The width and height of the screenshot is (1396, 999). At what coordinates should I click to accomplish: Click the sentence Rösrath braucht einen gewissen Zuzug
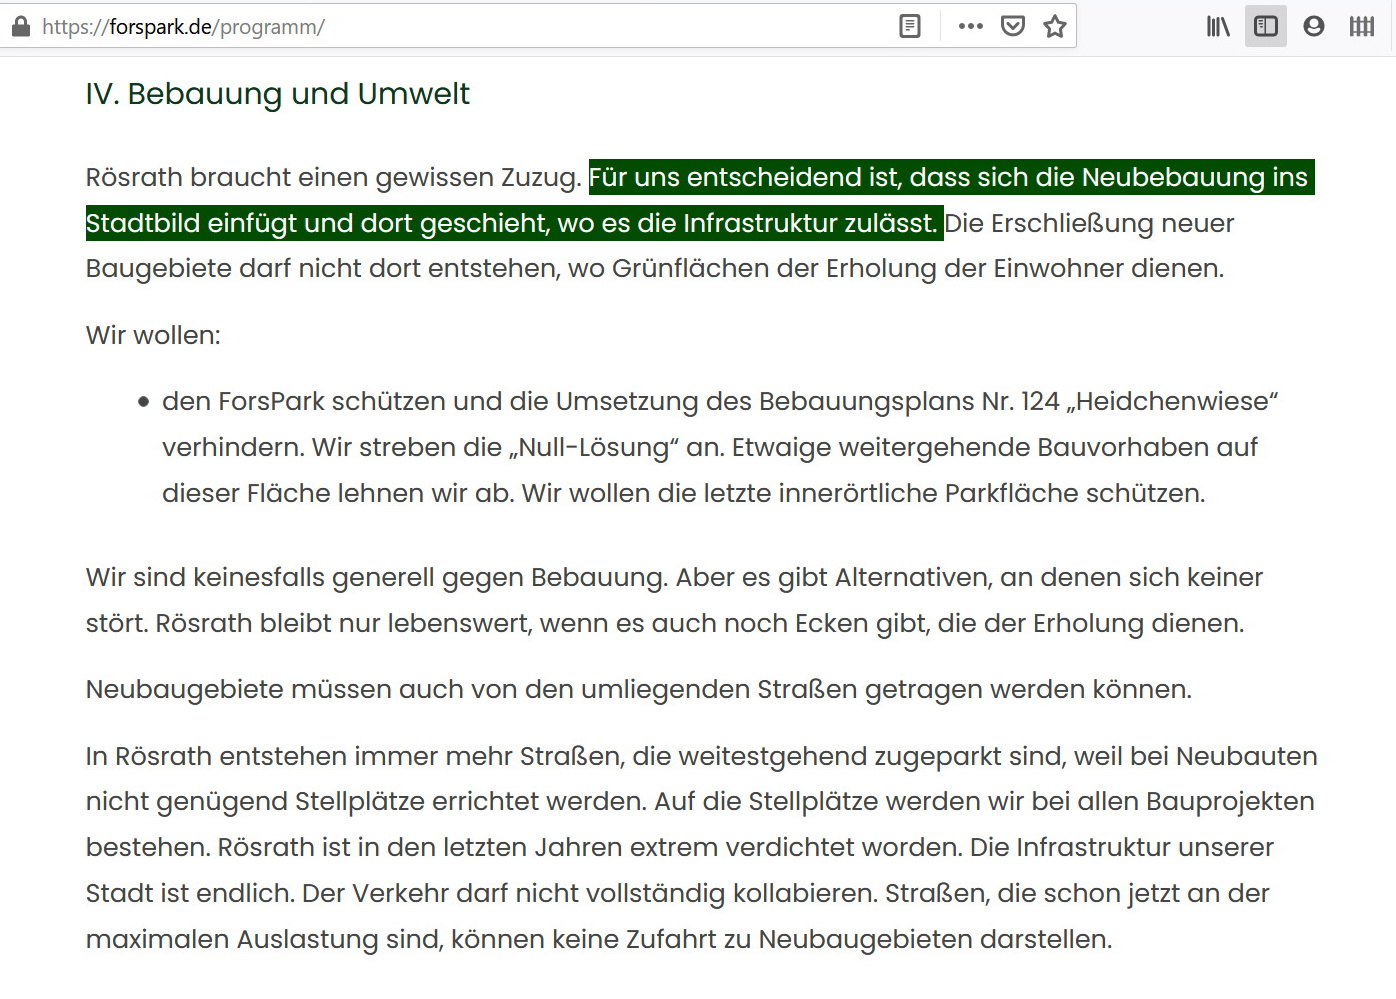click(333, 178)
